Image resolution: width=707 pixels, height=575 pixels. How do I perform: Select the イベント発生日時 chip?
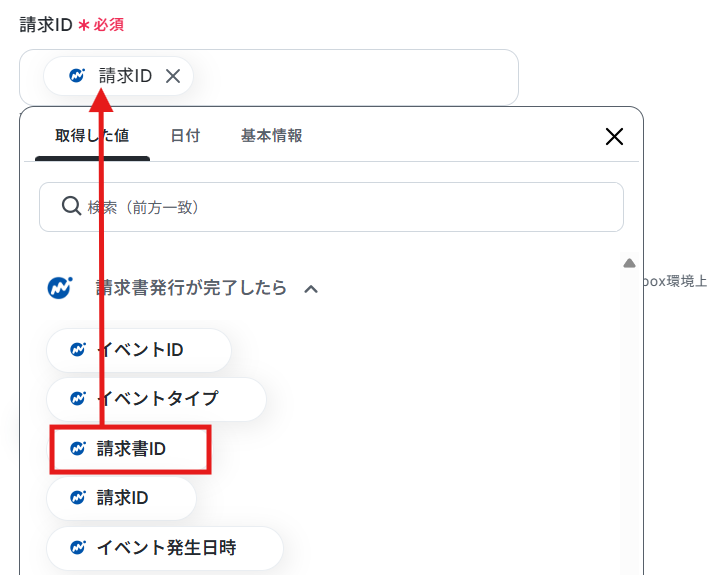[x=165, y=548]
